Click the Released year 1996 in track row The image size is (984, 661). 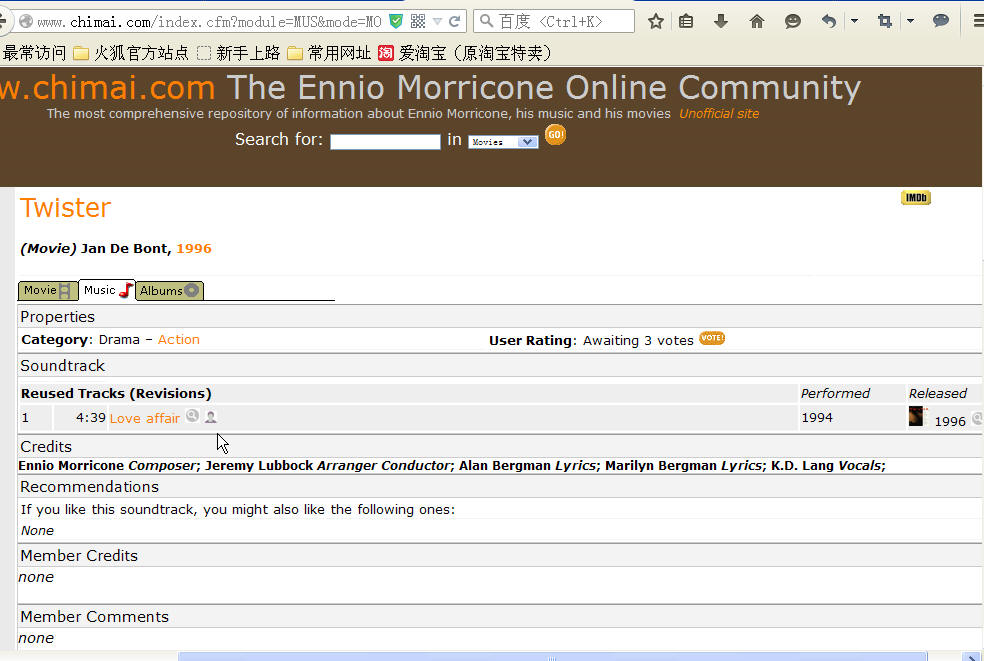tap(950, 422)
